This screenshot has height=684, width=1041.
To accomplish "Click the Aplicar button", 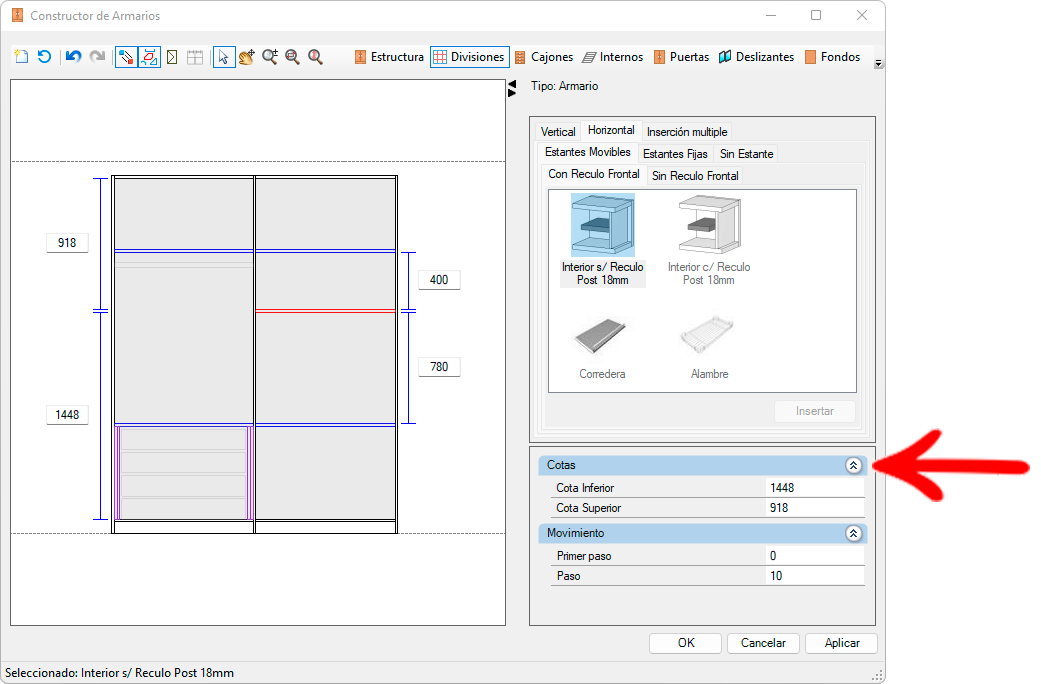I will (841, 643).
